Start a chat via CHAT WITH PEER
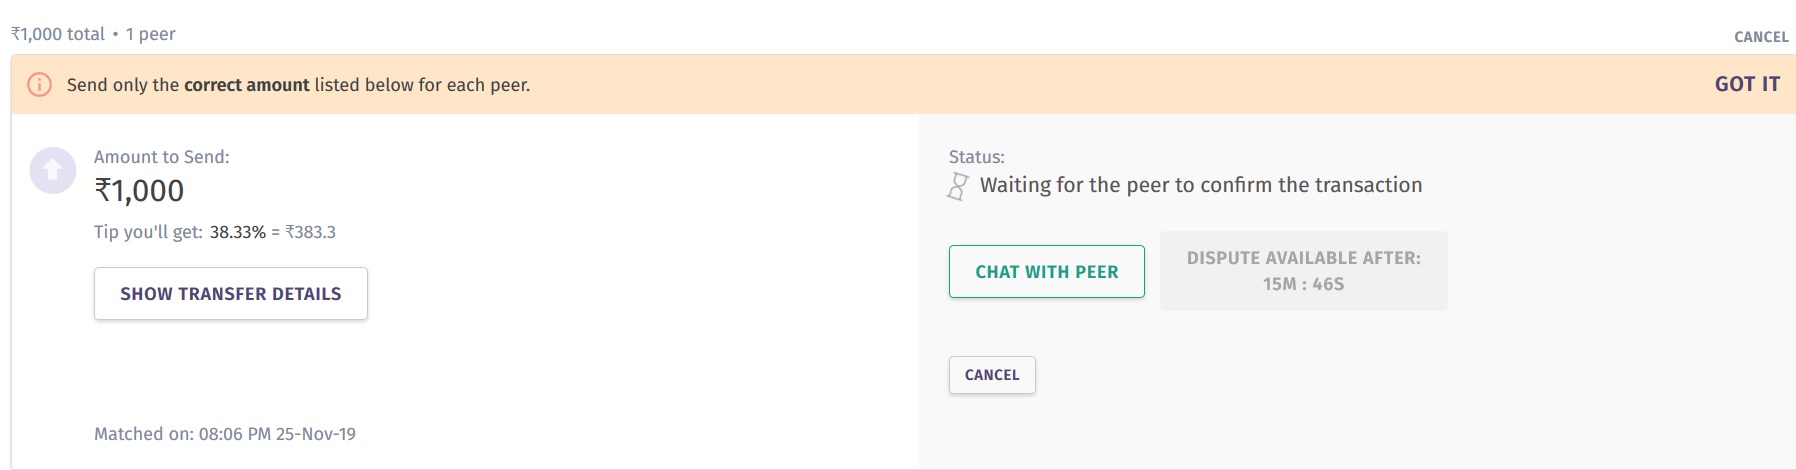 coord(1046,272)
